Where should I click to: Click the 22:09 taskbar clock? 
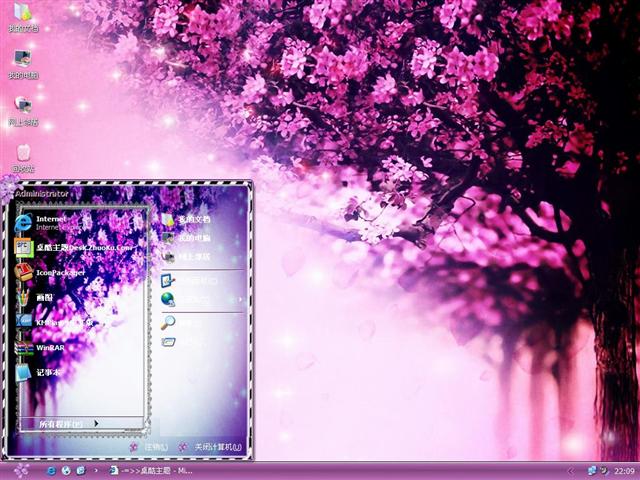point(624,471)
